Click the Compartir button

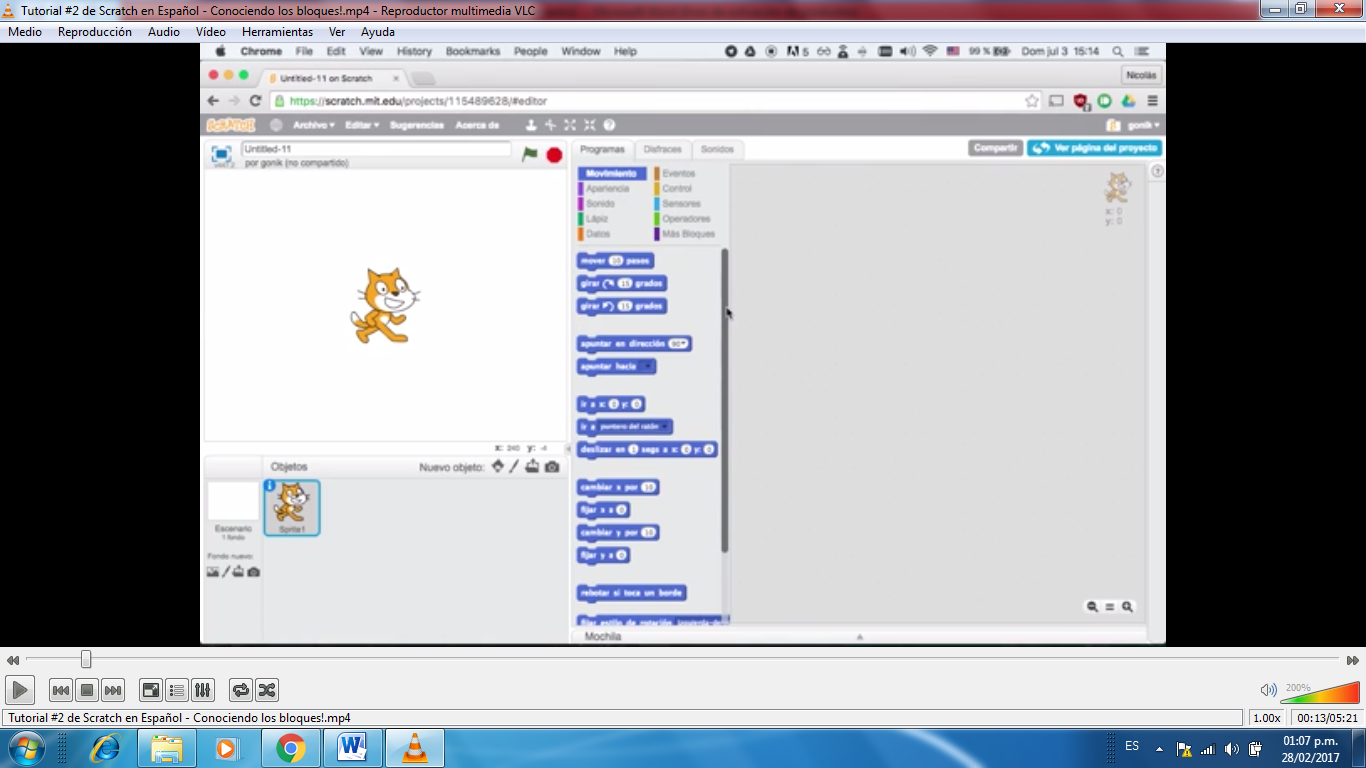995,147
